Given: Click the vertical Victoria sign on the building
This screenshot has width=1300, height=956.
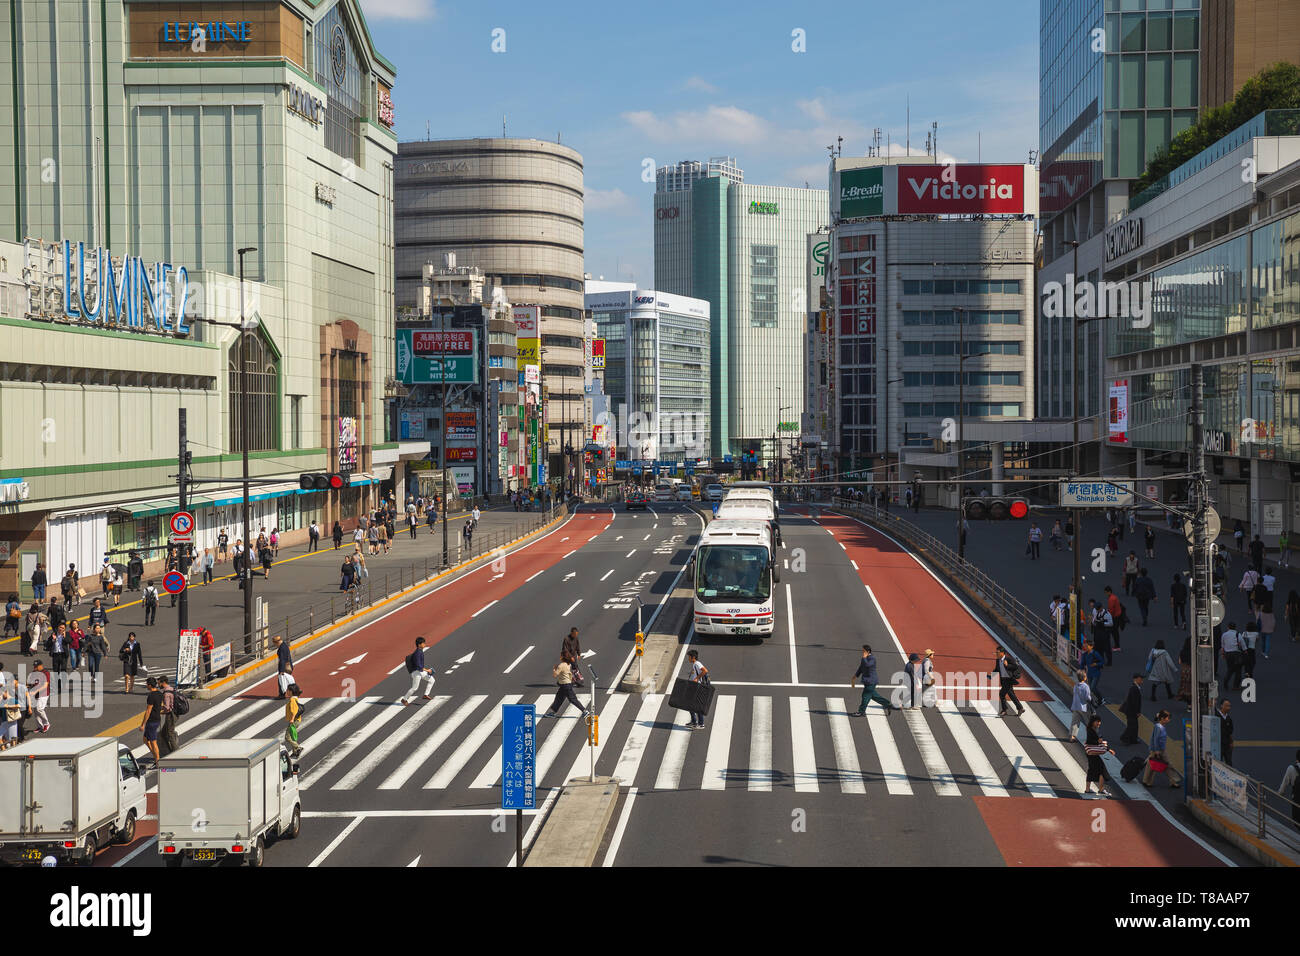Looking at the screenshot, I should pos(866,296).
